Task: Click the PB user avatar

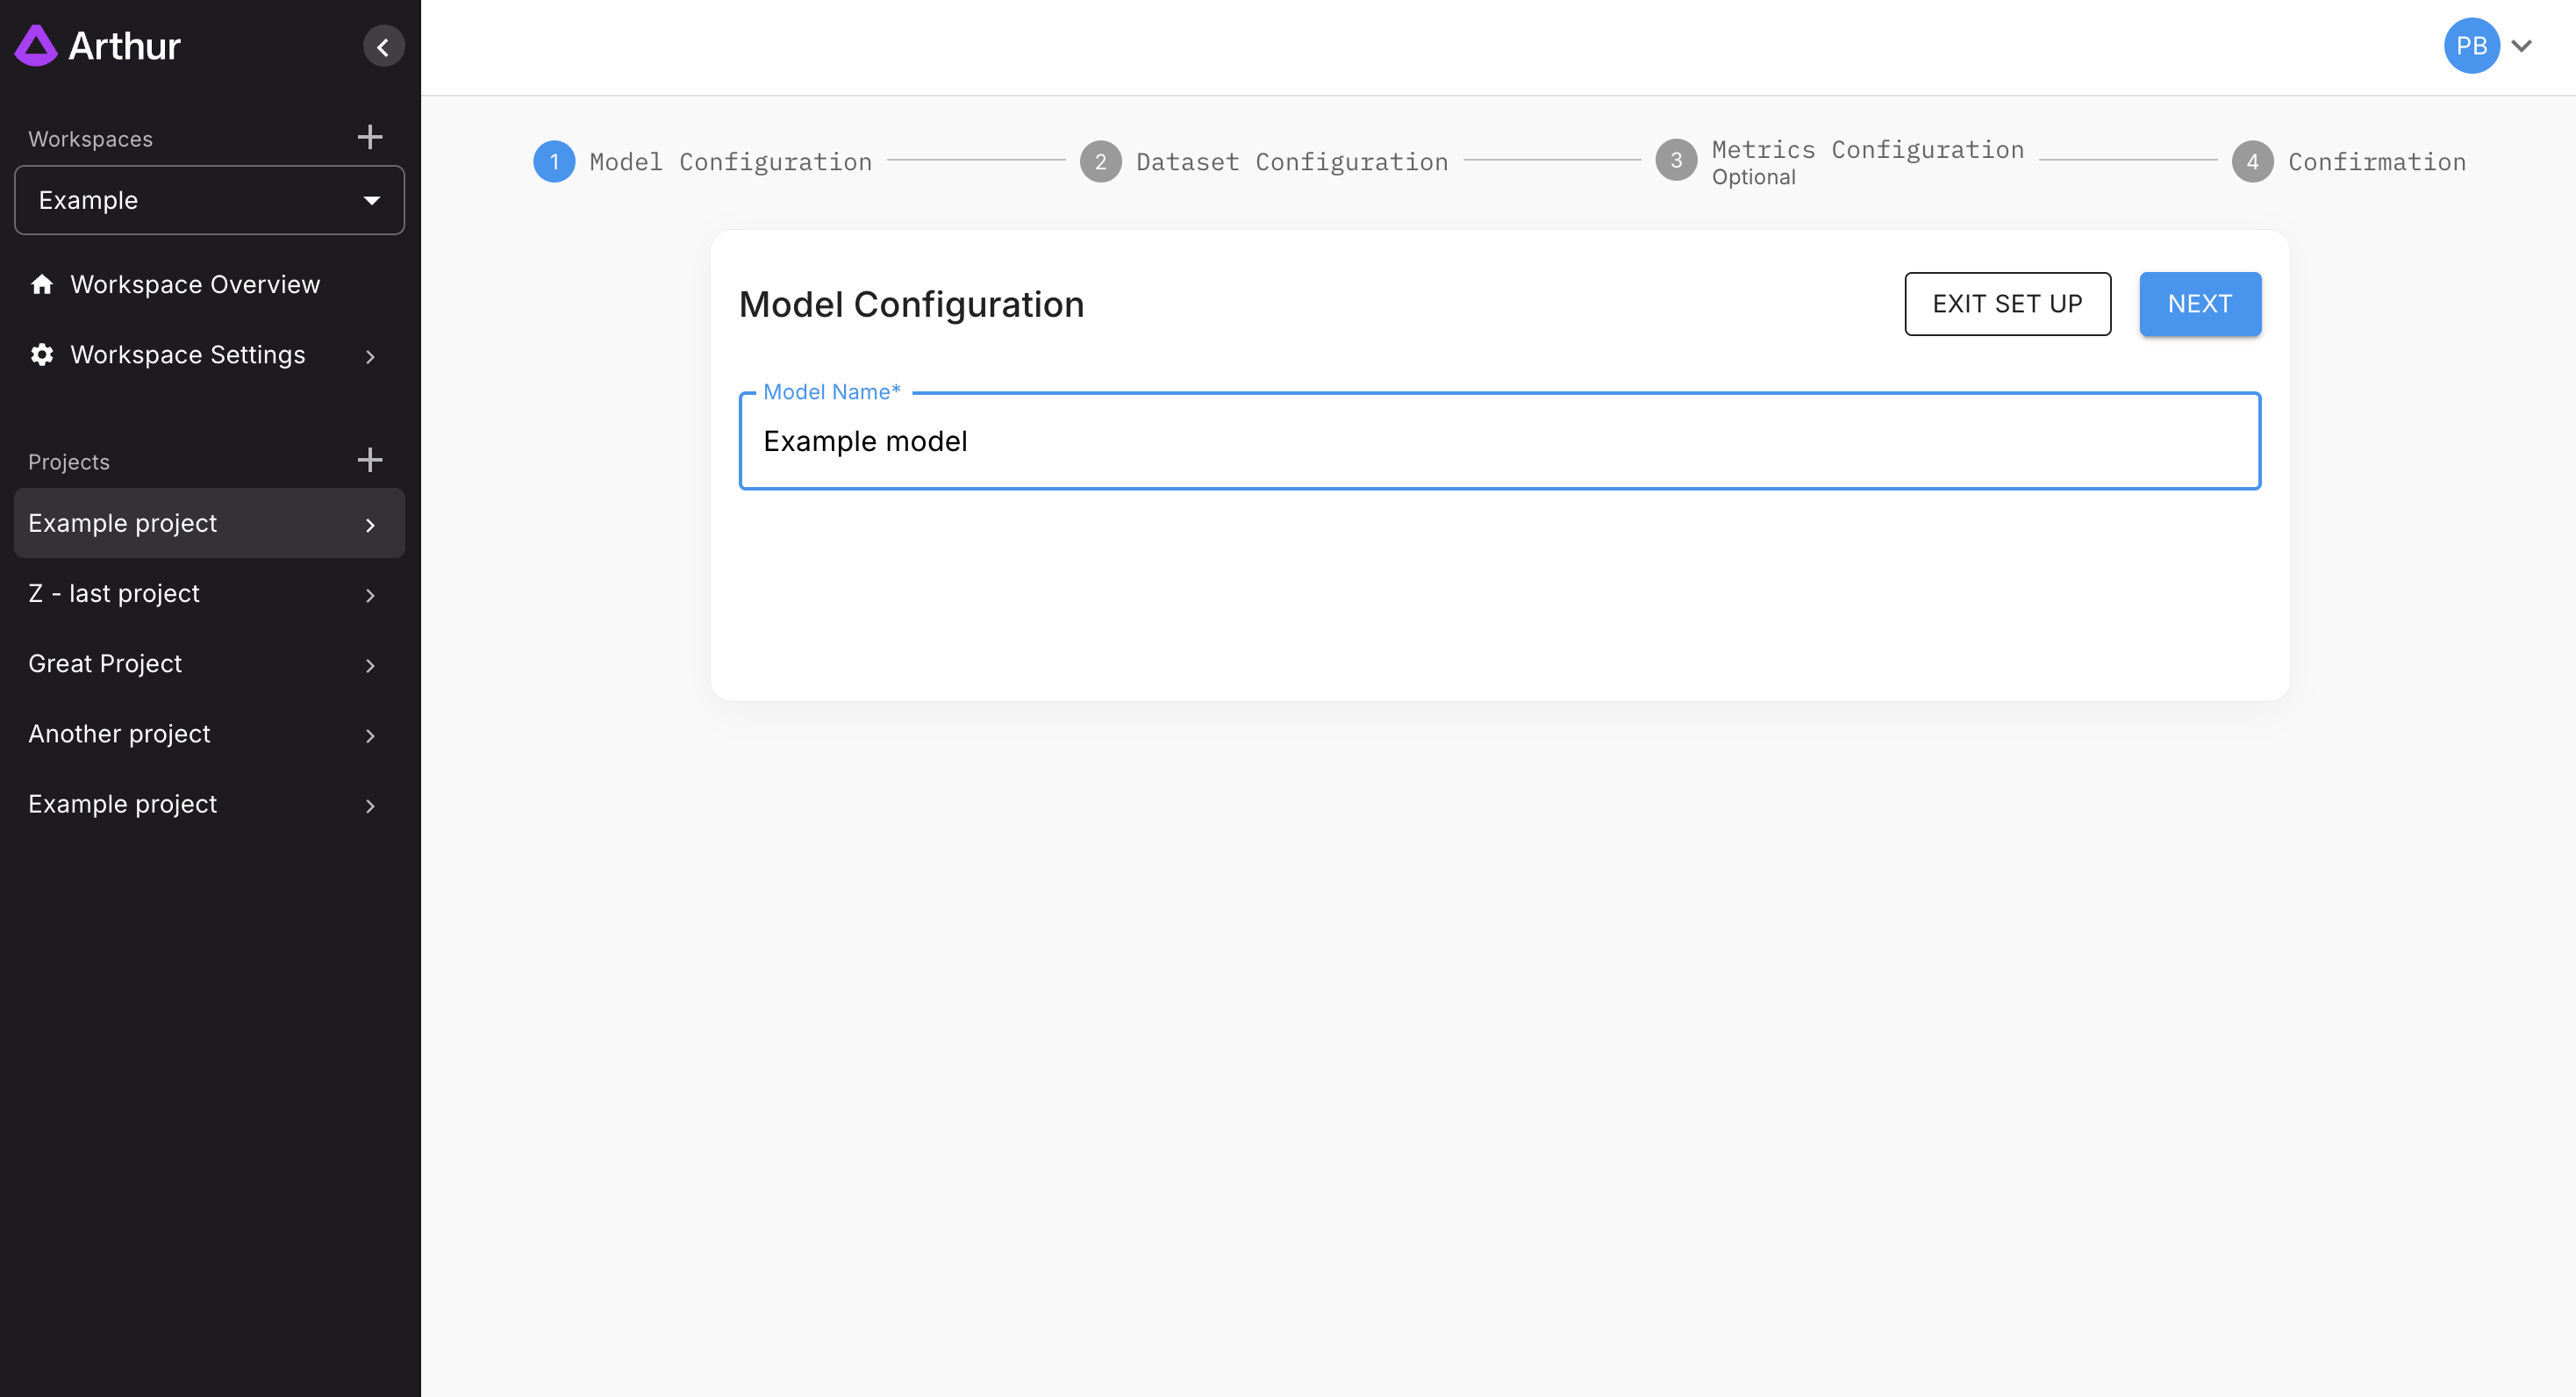Action: (x=2471, y=46)
